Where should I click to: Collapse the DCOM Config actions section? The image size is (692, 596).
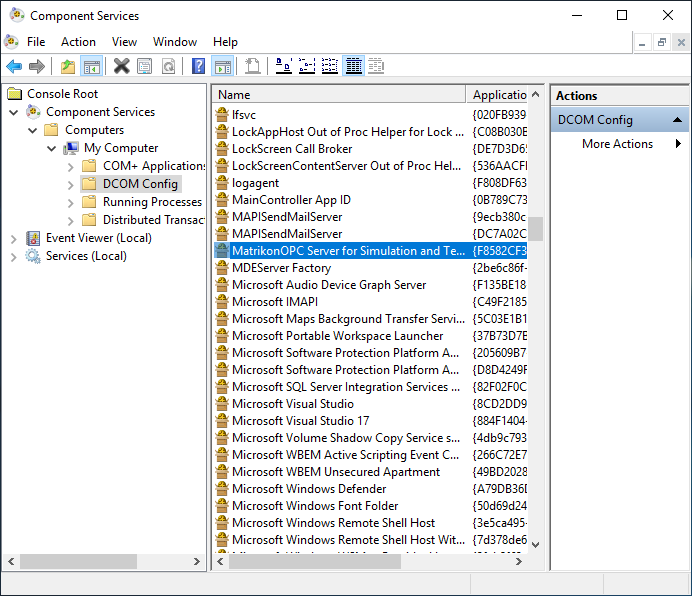click(x=677, y=120)
